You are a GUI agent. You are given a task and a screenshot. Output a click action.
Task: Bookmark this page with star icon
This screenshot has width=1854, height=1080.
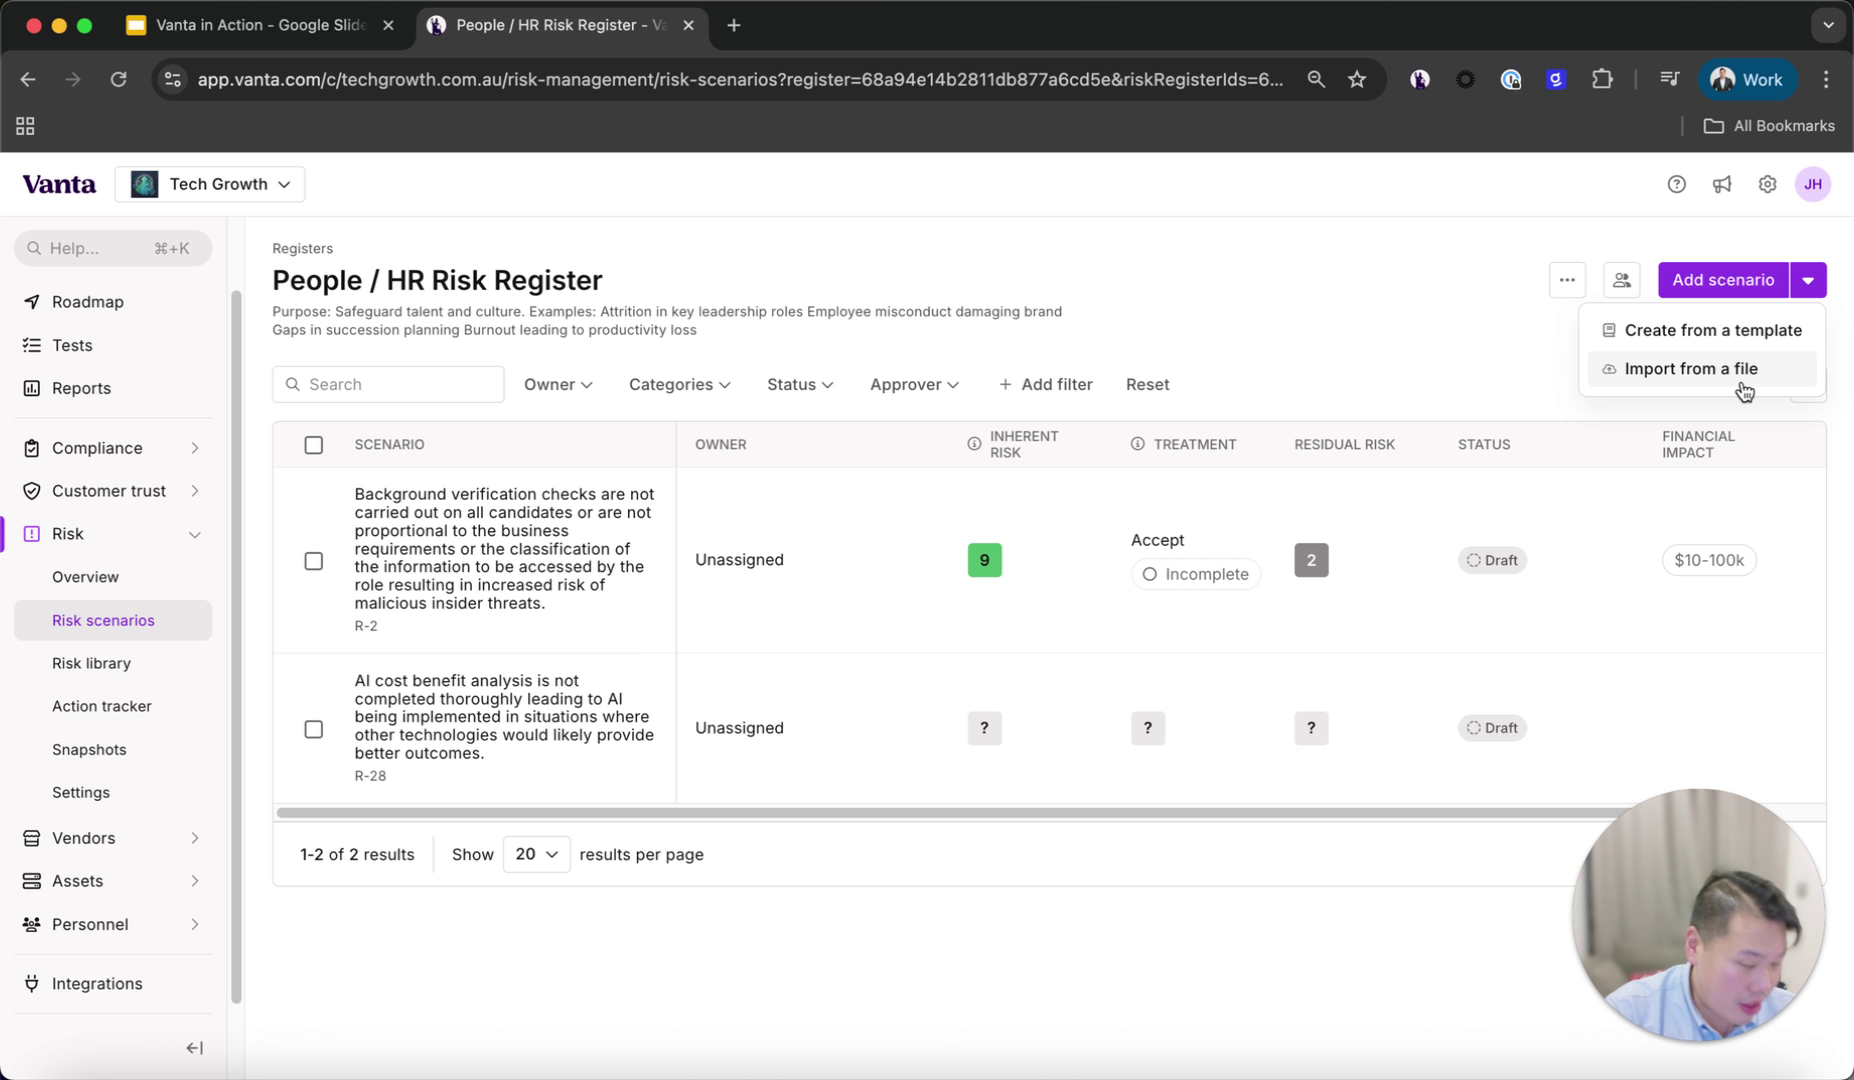[1356, 79]
